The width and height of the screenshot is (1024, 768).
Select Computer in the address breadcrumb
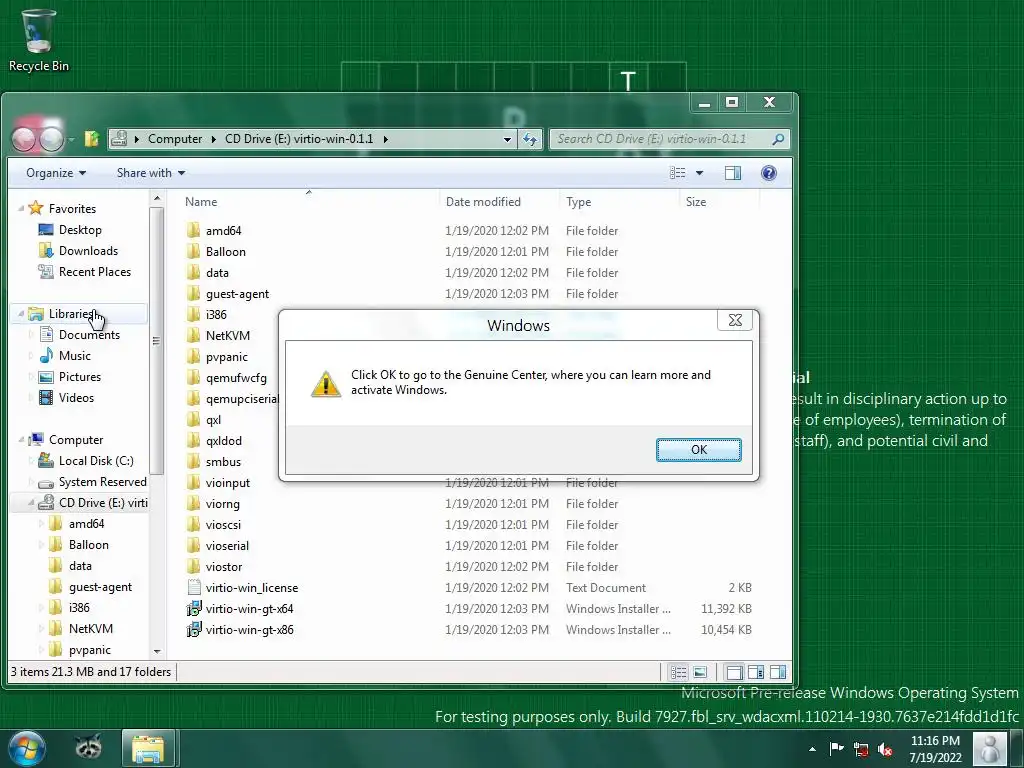tap(175, 139)
